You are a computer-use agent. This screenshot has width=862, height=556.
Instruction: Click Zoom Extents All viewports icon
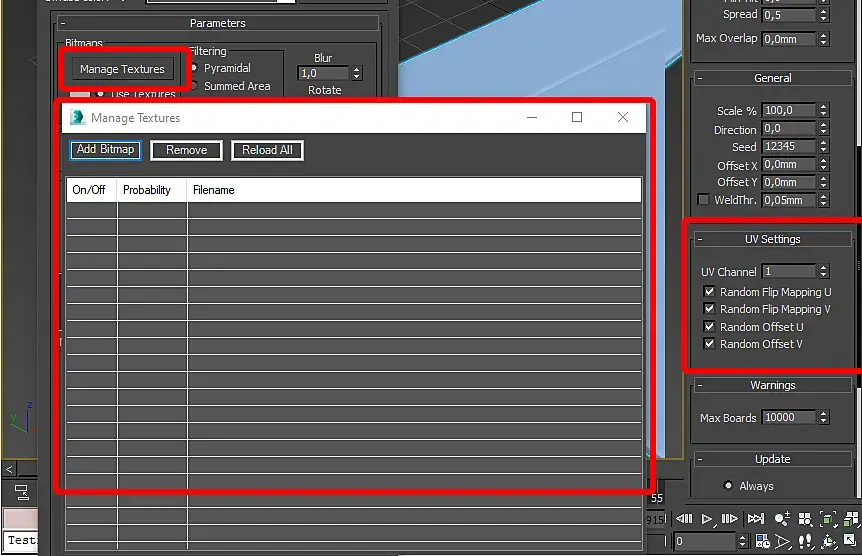(x=851, y=519)
